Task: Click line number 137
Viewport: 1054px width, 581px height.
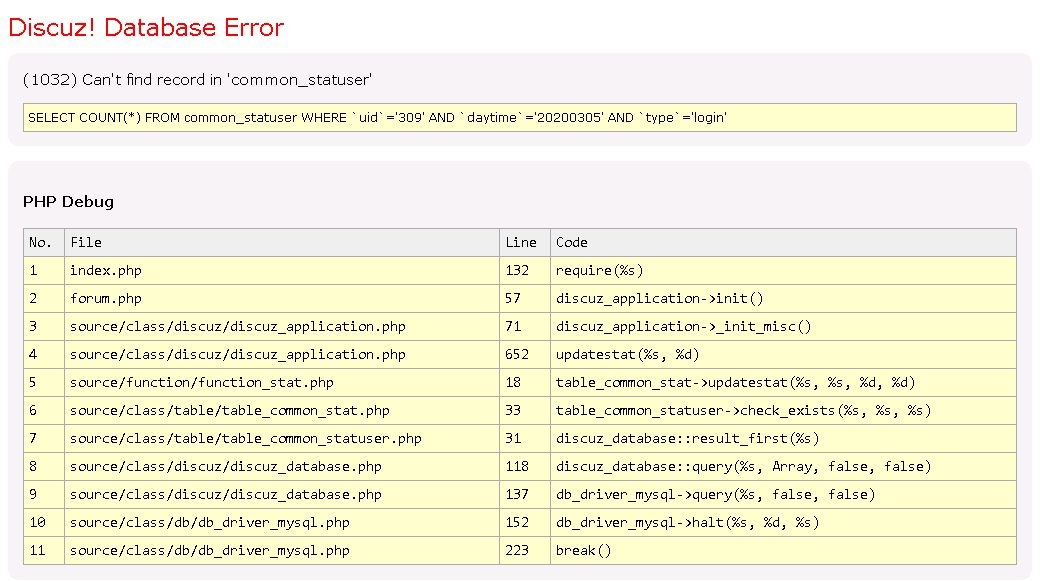Action: [524, 494]
